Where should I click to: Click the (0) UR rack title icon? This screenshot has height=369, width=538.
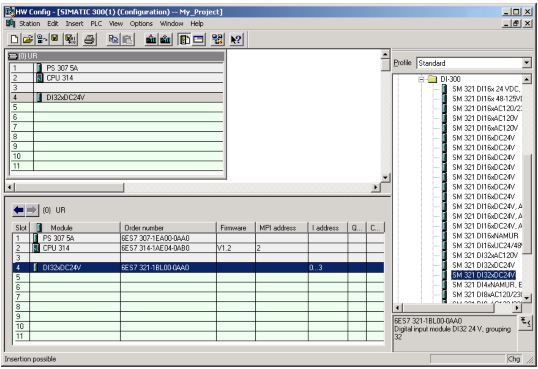coord(13,56)
